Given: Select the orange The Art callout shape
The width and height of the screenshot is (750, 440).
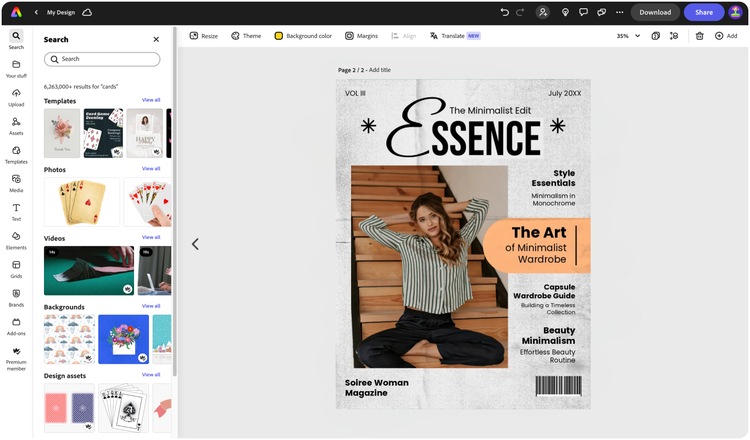Looking at the screenshot, I should tap(537, 246).
